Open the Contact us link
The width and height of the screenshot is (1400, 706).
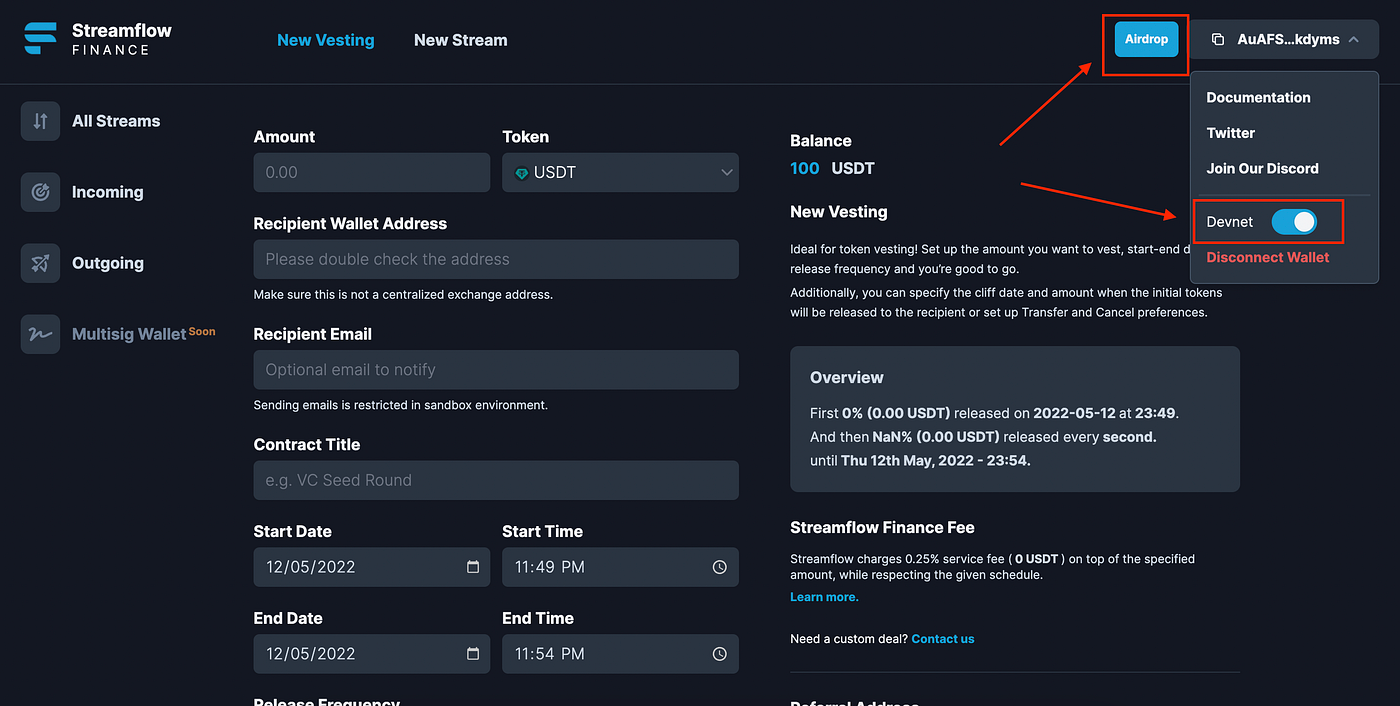943,639
